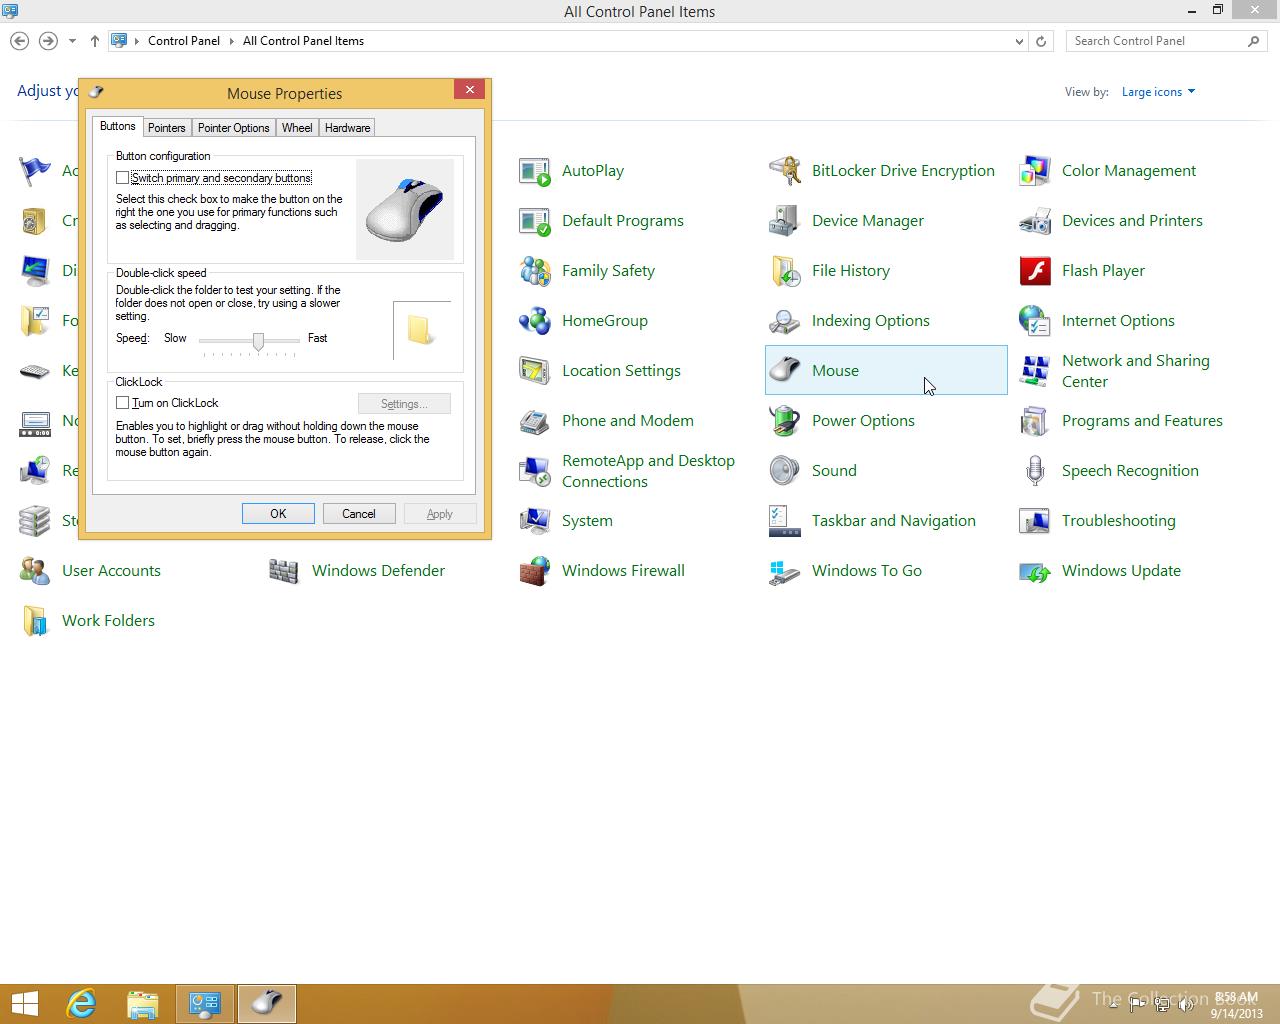Image resolution: width=1280 pixels, height=1024 pixels.
Task: Click Cancel in Mouse Properties
Action: point(359,514)
